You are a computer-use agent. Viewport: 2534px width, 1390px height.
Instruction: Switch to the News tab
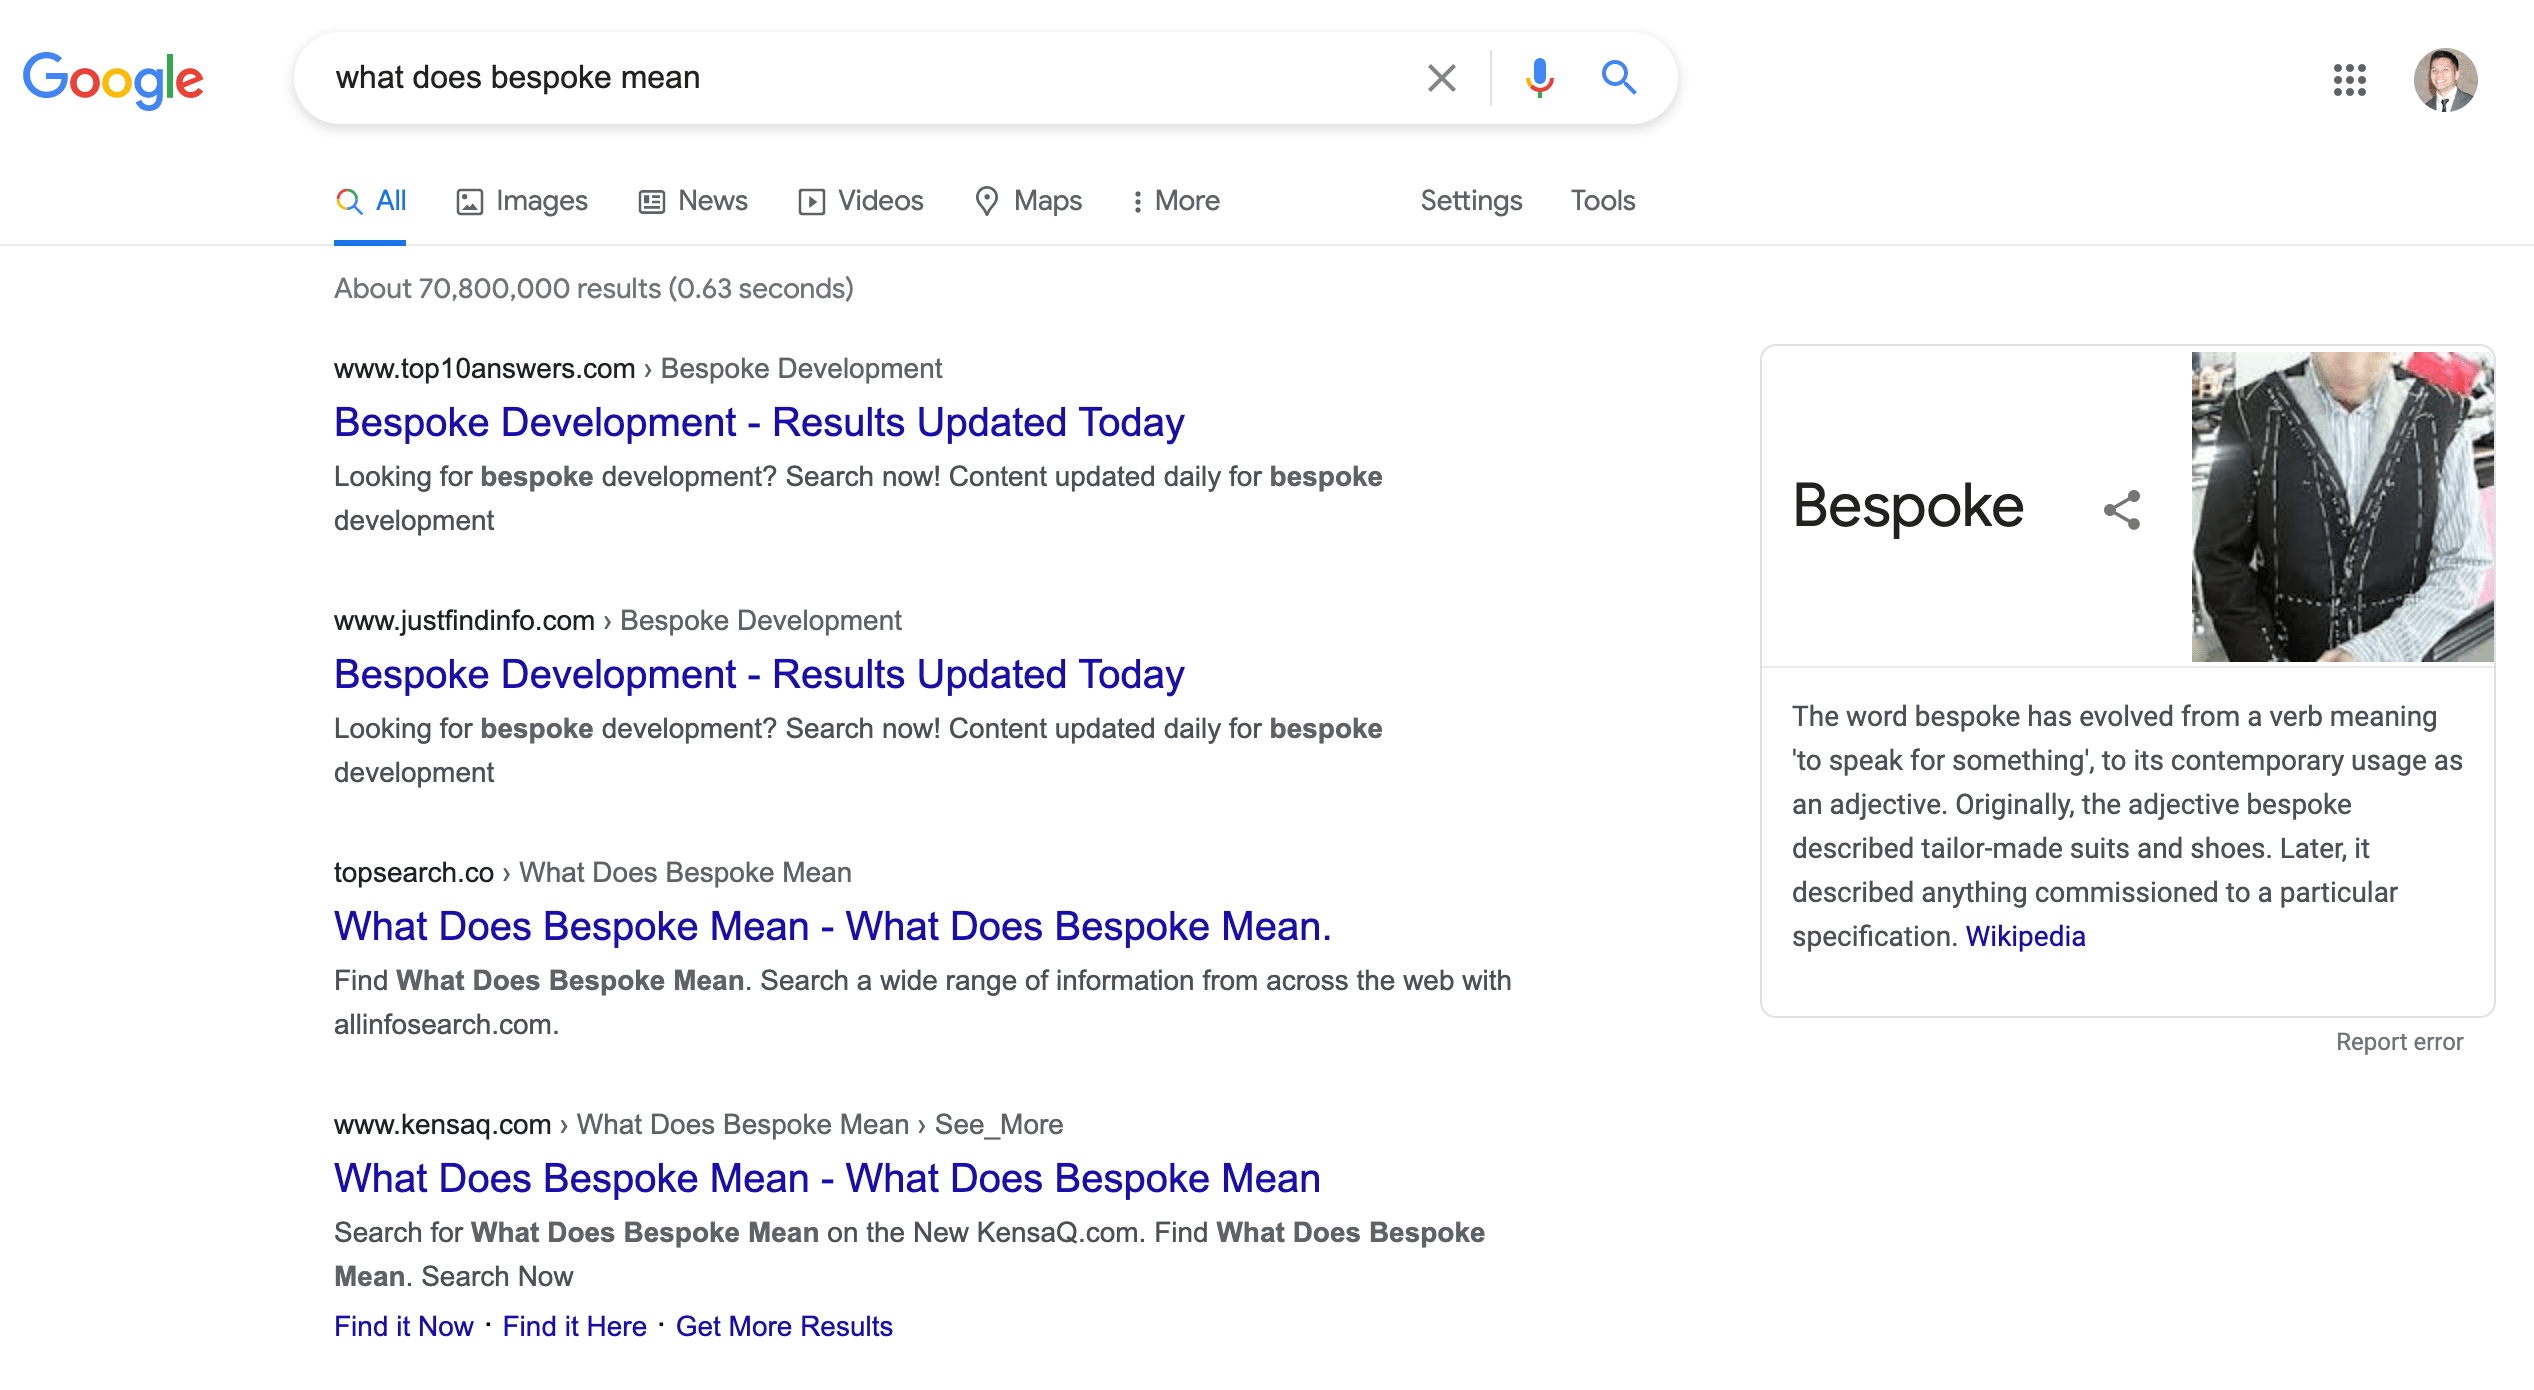pyautogui.click(x=693, y=201)
